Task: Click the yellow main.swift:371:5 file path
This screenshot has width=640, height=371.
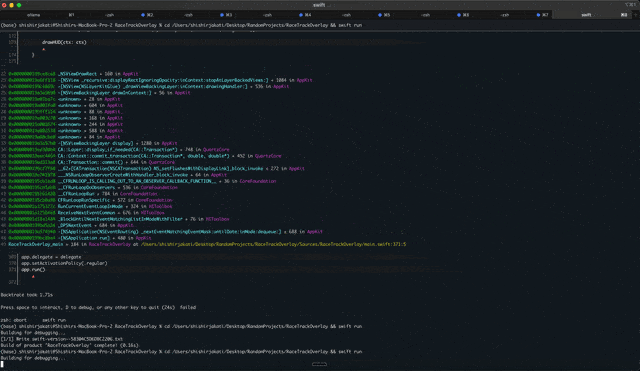Action: (273, 244)
